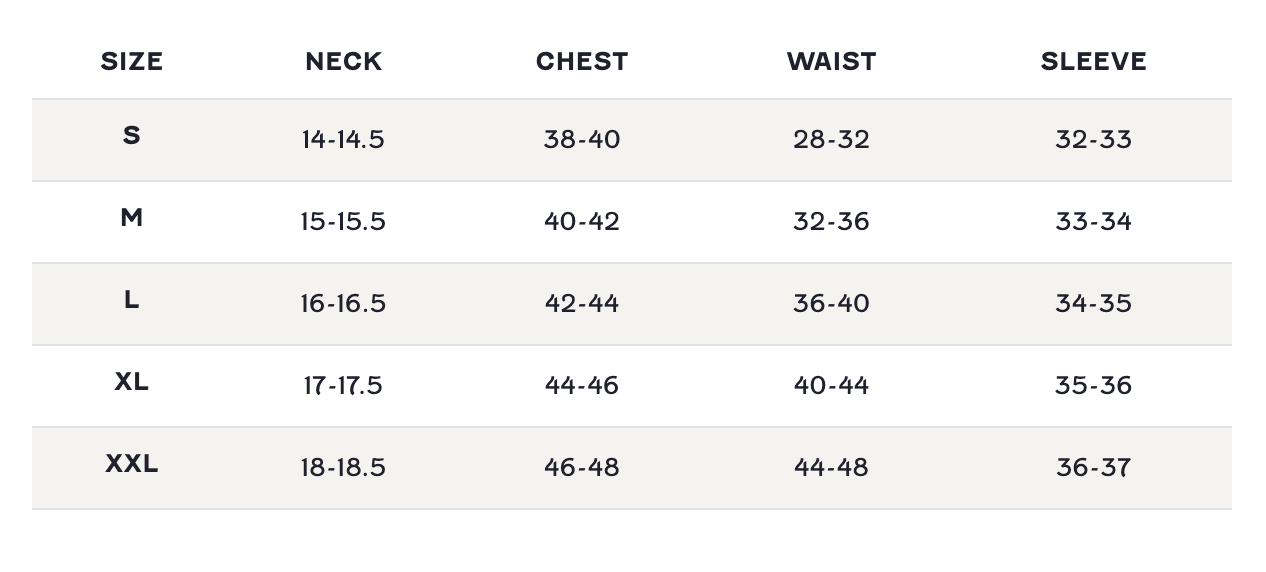
Task: Click the SLEEVE column header
Action: [x=1093, y=62]
